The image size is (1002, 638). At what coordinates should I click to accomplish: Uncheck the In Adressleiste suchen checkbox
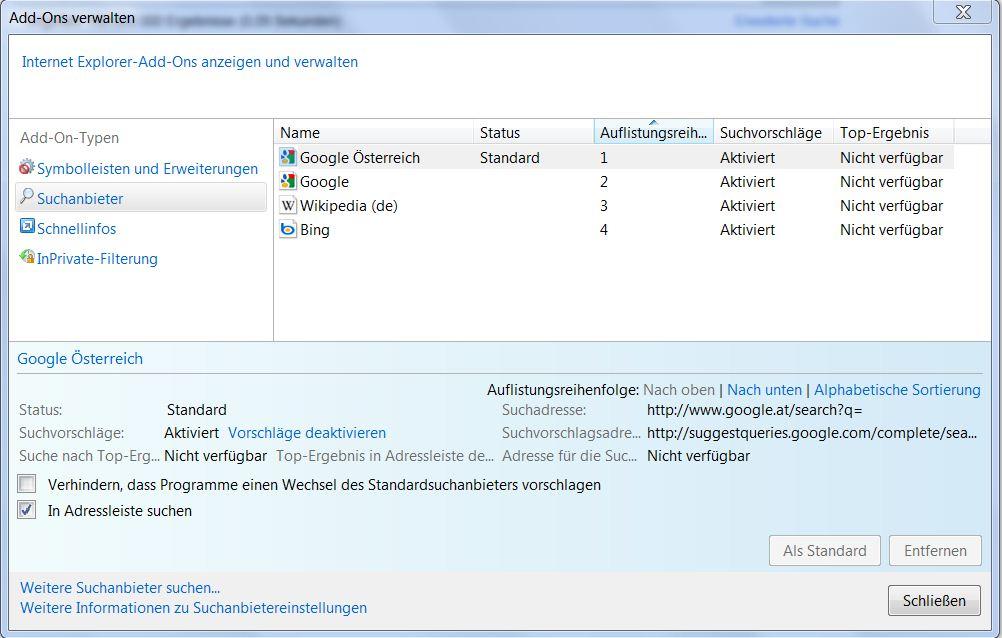click(x=27, y=510)
